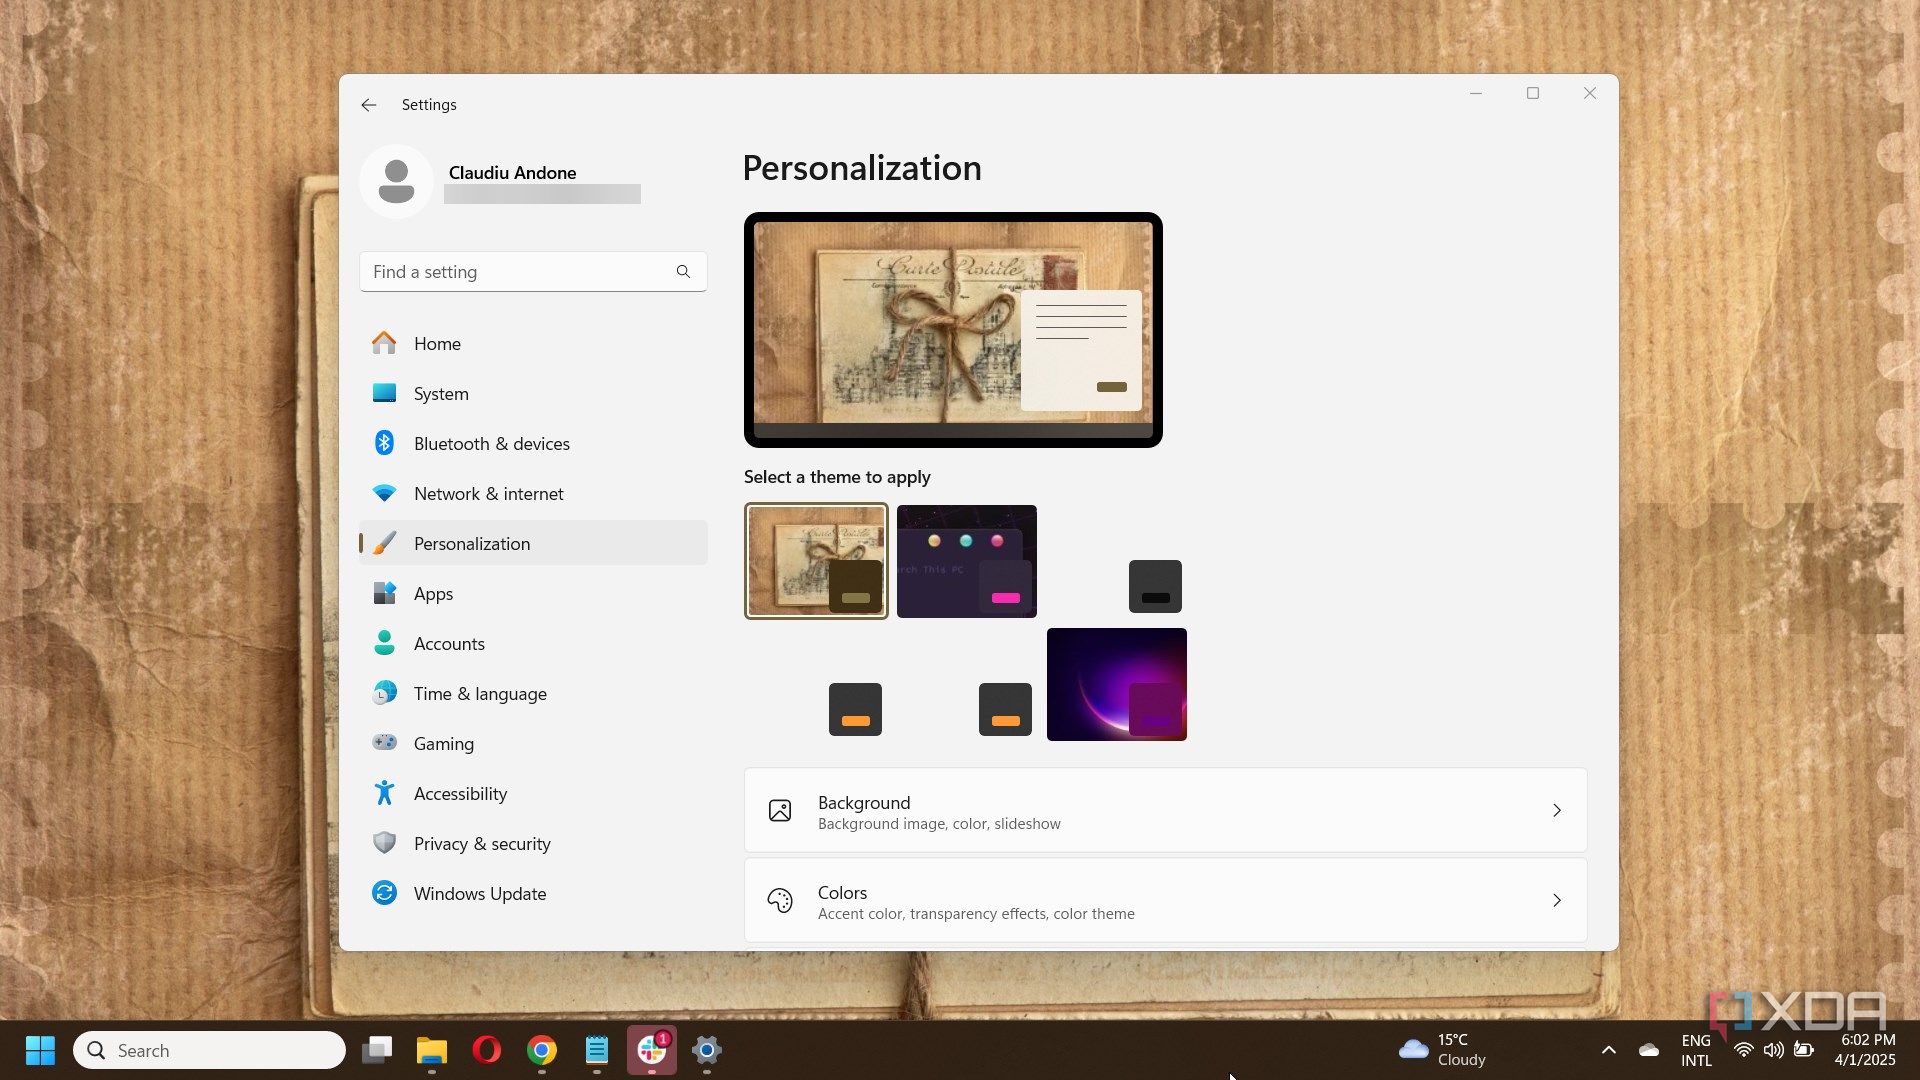
Task: Select the left orange accent theme swatch
Action: [x=855, y=709]
